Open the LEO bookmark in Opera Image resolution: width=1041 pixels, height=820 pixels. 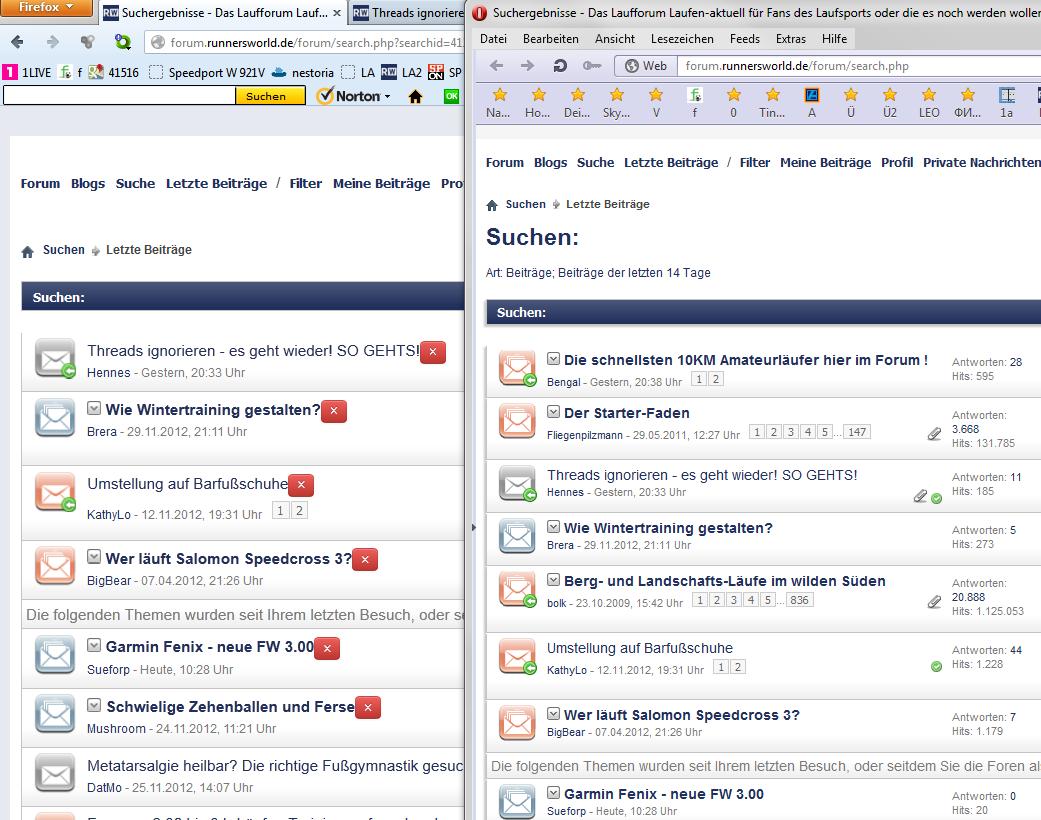pos(929,102)
